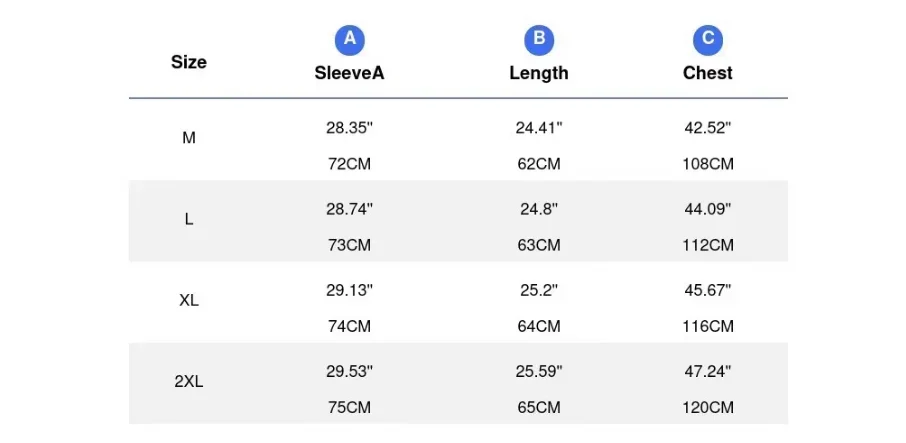Click the 112CM chest measurement
This screenshot has width=906, height=443.
click(x=708, y=245)
